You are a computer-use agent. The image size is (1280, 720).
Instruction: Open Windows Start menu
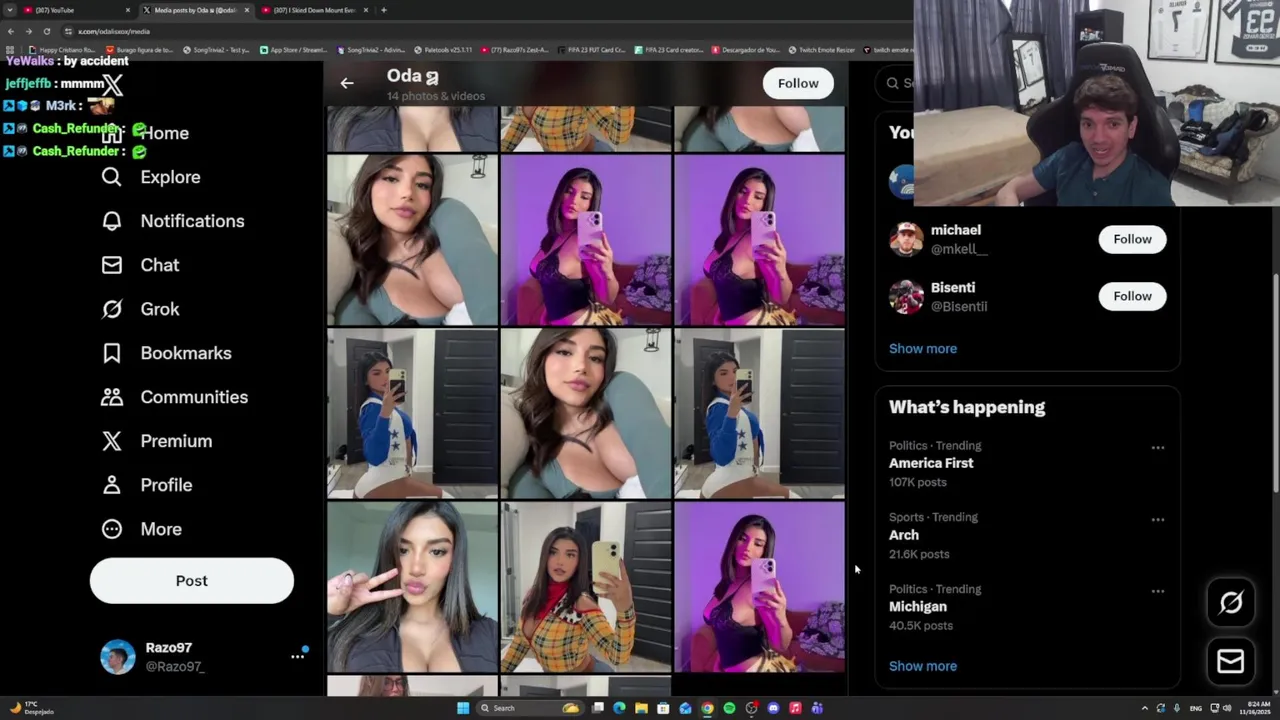(463, 708)
